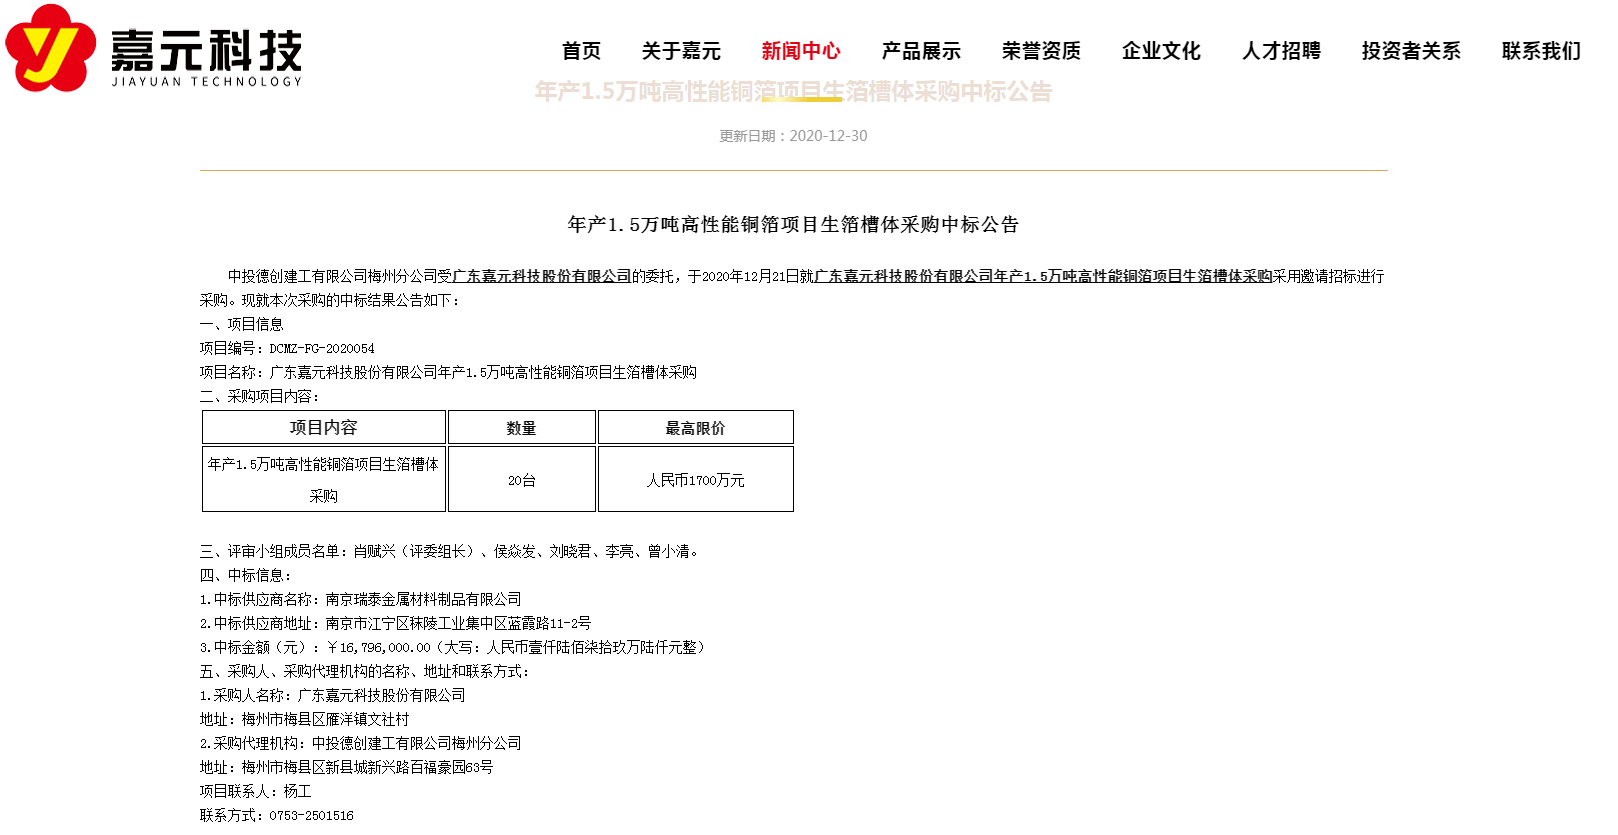Image resolution: width=1618 pixels, height=835 pixels.
Task: Click the update date 2020-12-30 text
Action: pos(793,136)
